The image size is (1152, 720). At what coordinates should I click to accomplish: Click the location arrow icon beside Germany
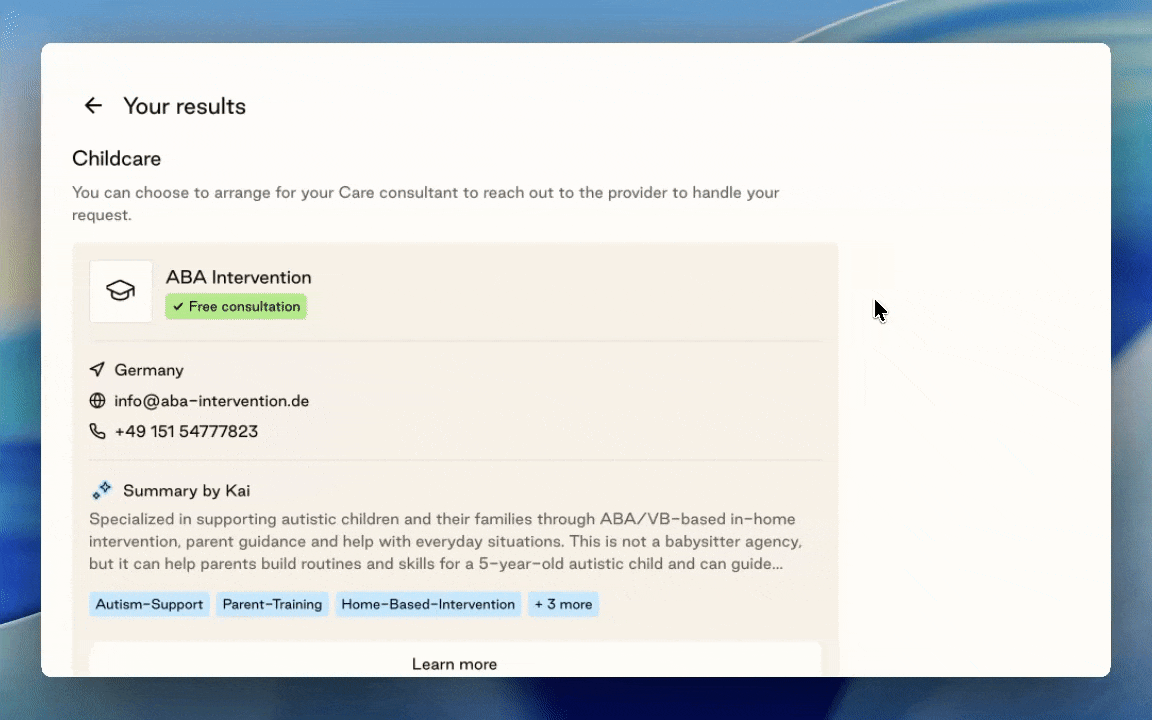tap(97, 369)
